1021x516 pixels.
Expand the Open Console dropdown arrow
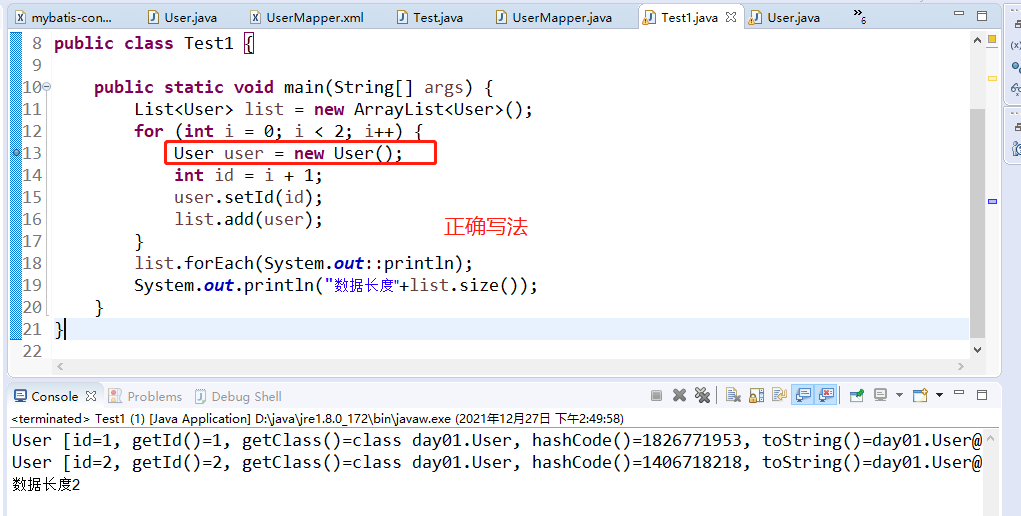click(x=939, y=395)
